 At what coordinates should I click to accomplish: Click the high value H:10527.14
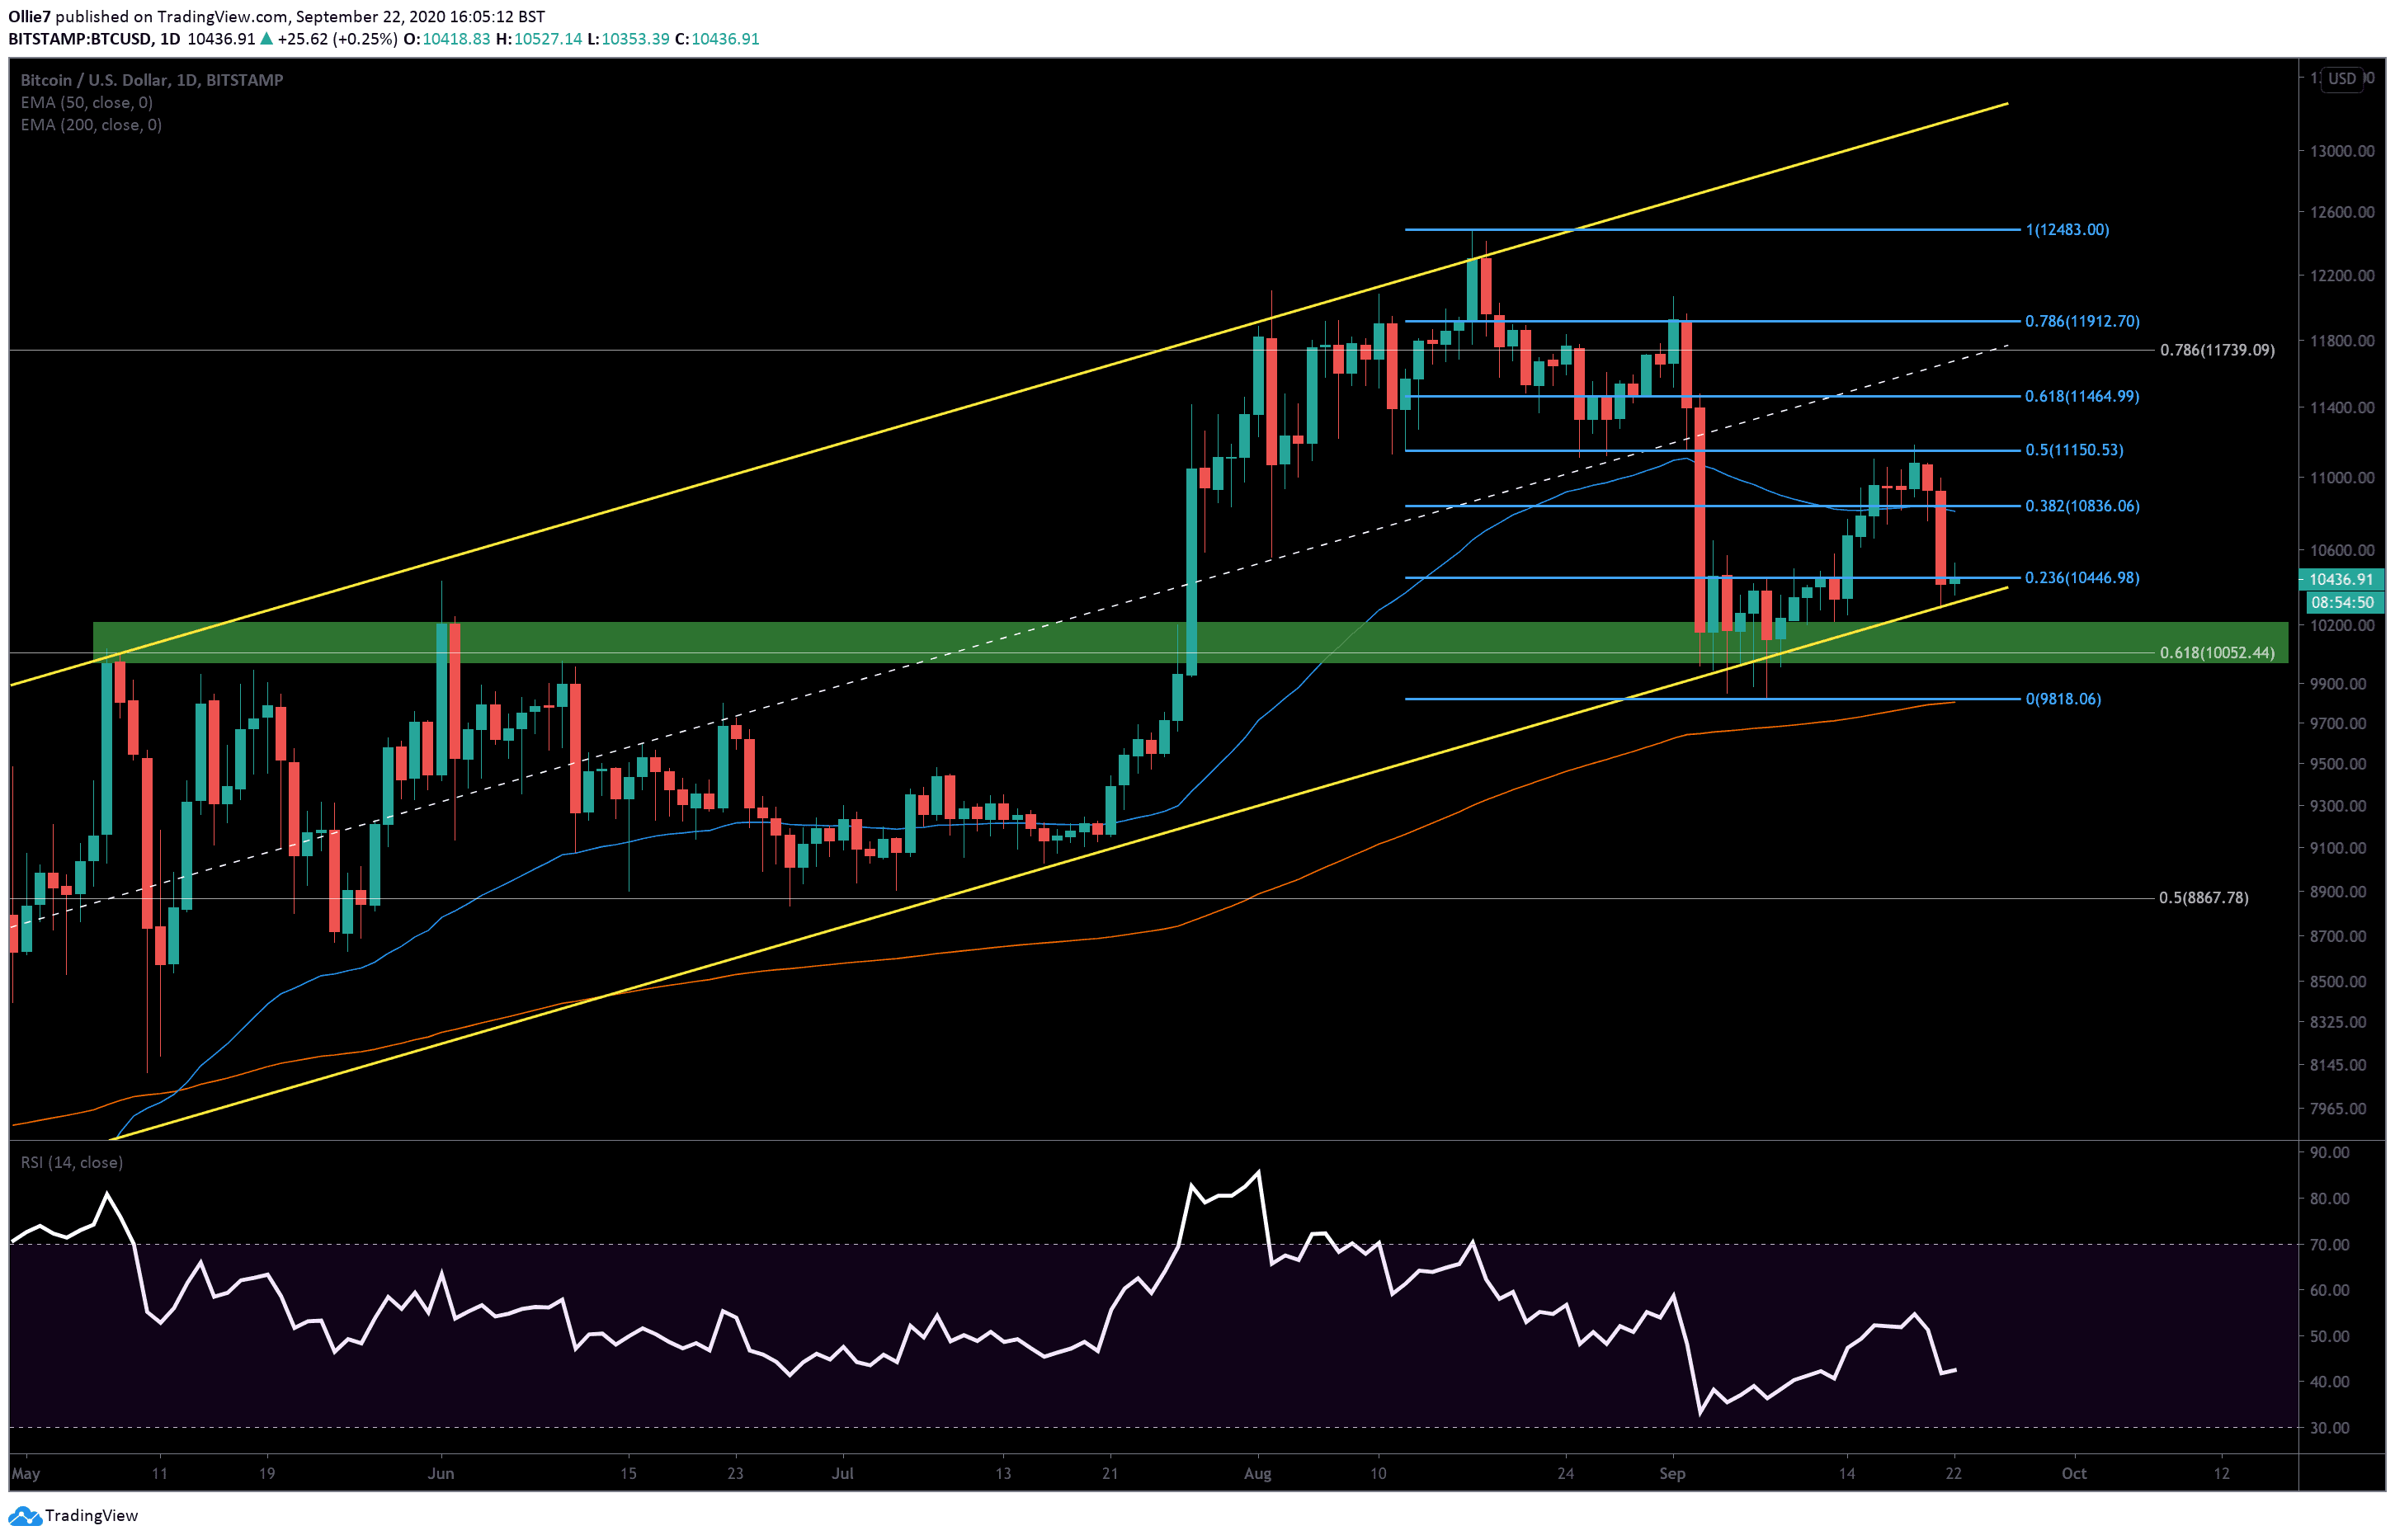point(539,39)
